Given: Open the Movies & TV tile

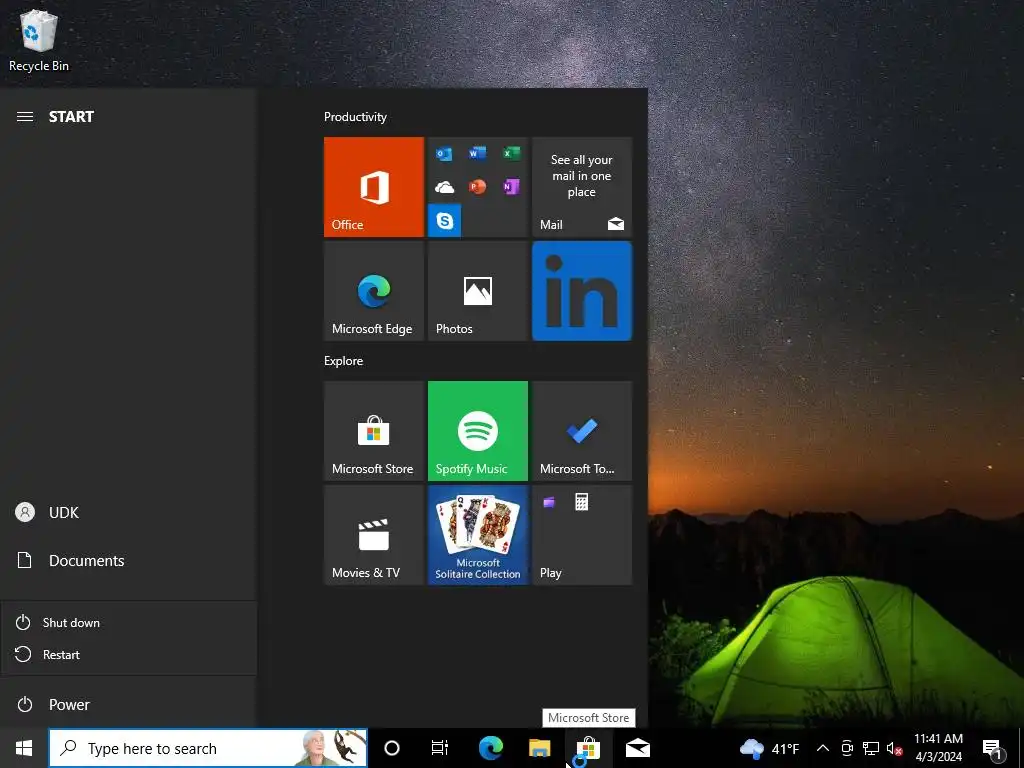Looking at the screenshot, I should [374, 535].
